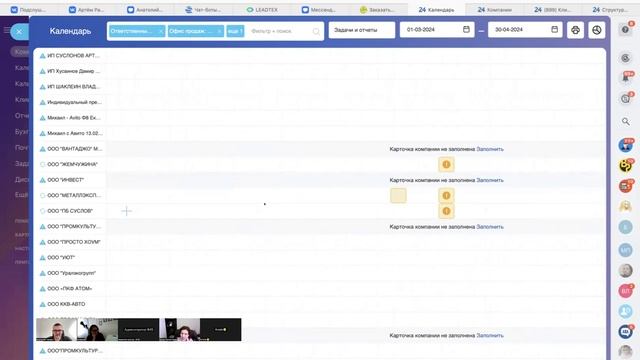Switch to the "Анатолий" browser tab
Image resolution: width=640 pixels, height=360 pixels.
pos(145,9)
